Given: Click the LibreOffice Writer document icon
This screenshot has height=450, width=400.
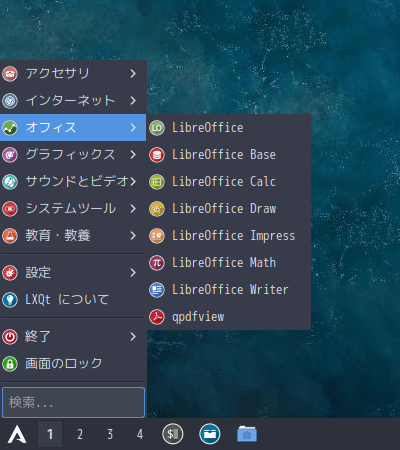Looking at the screenshot, I should [x=157, y=290].
